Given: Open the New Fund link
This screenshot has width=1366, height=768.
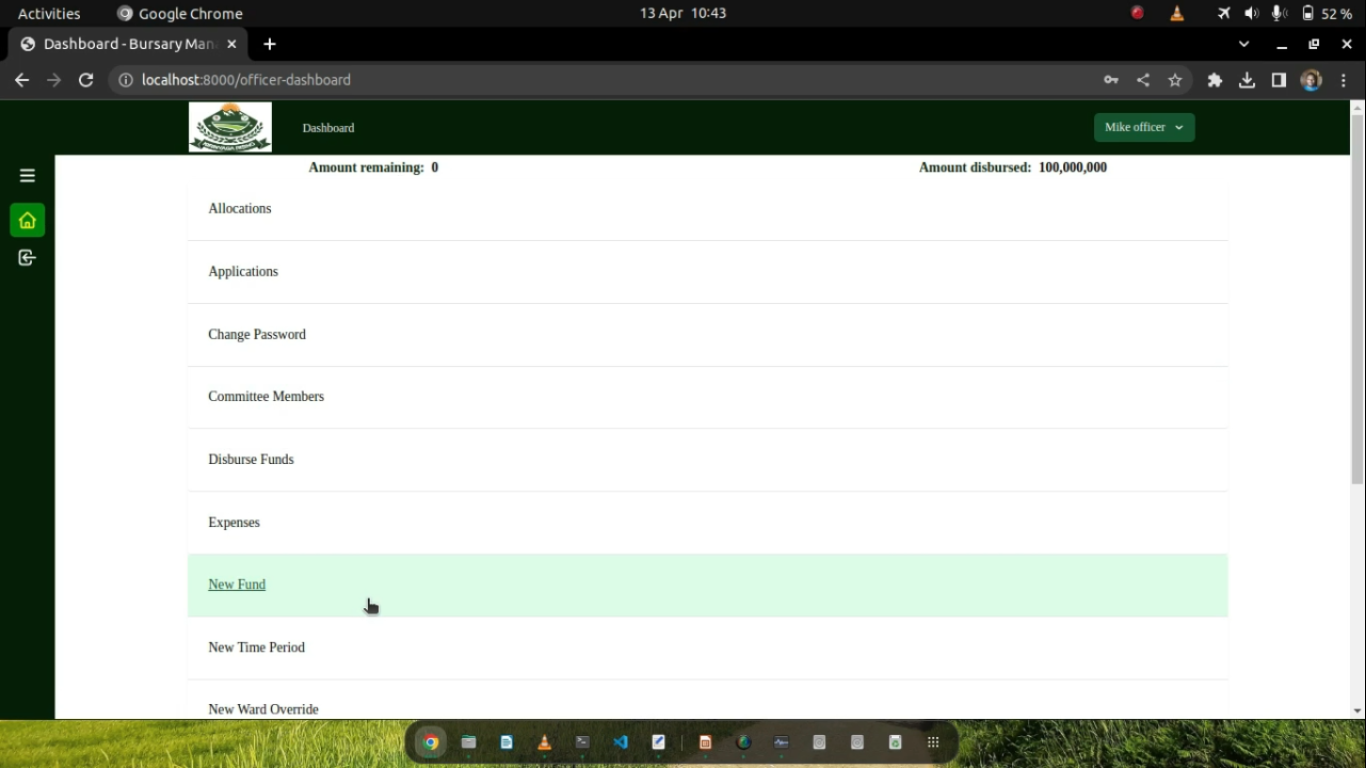Looking at the screenshot, I should tap(236, 584).
